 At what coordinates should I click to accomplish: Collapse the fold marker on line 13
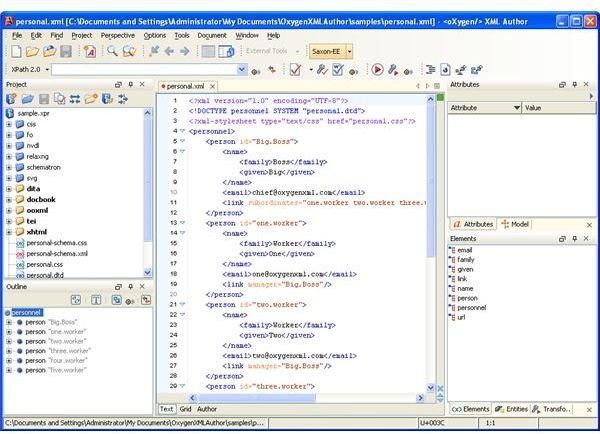pyautogui.click(x=182, y=223)
